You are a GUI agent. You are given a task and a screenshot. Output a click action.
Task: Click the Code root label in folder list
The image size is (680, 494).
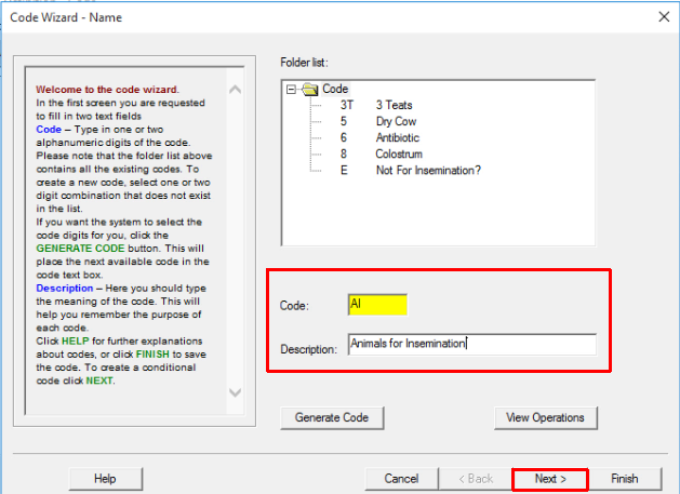pyautogui.click(x=335, y=89)
